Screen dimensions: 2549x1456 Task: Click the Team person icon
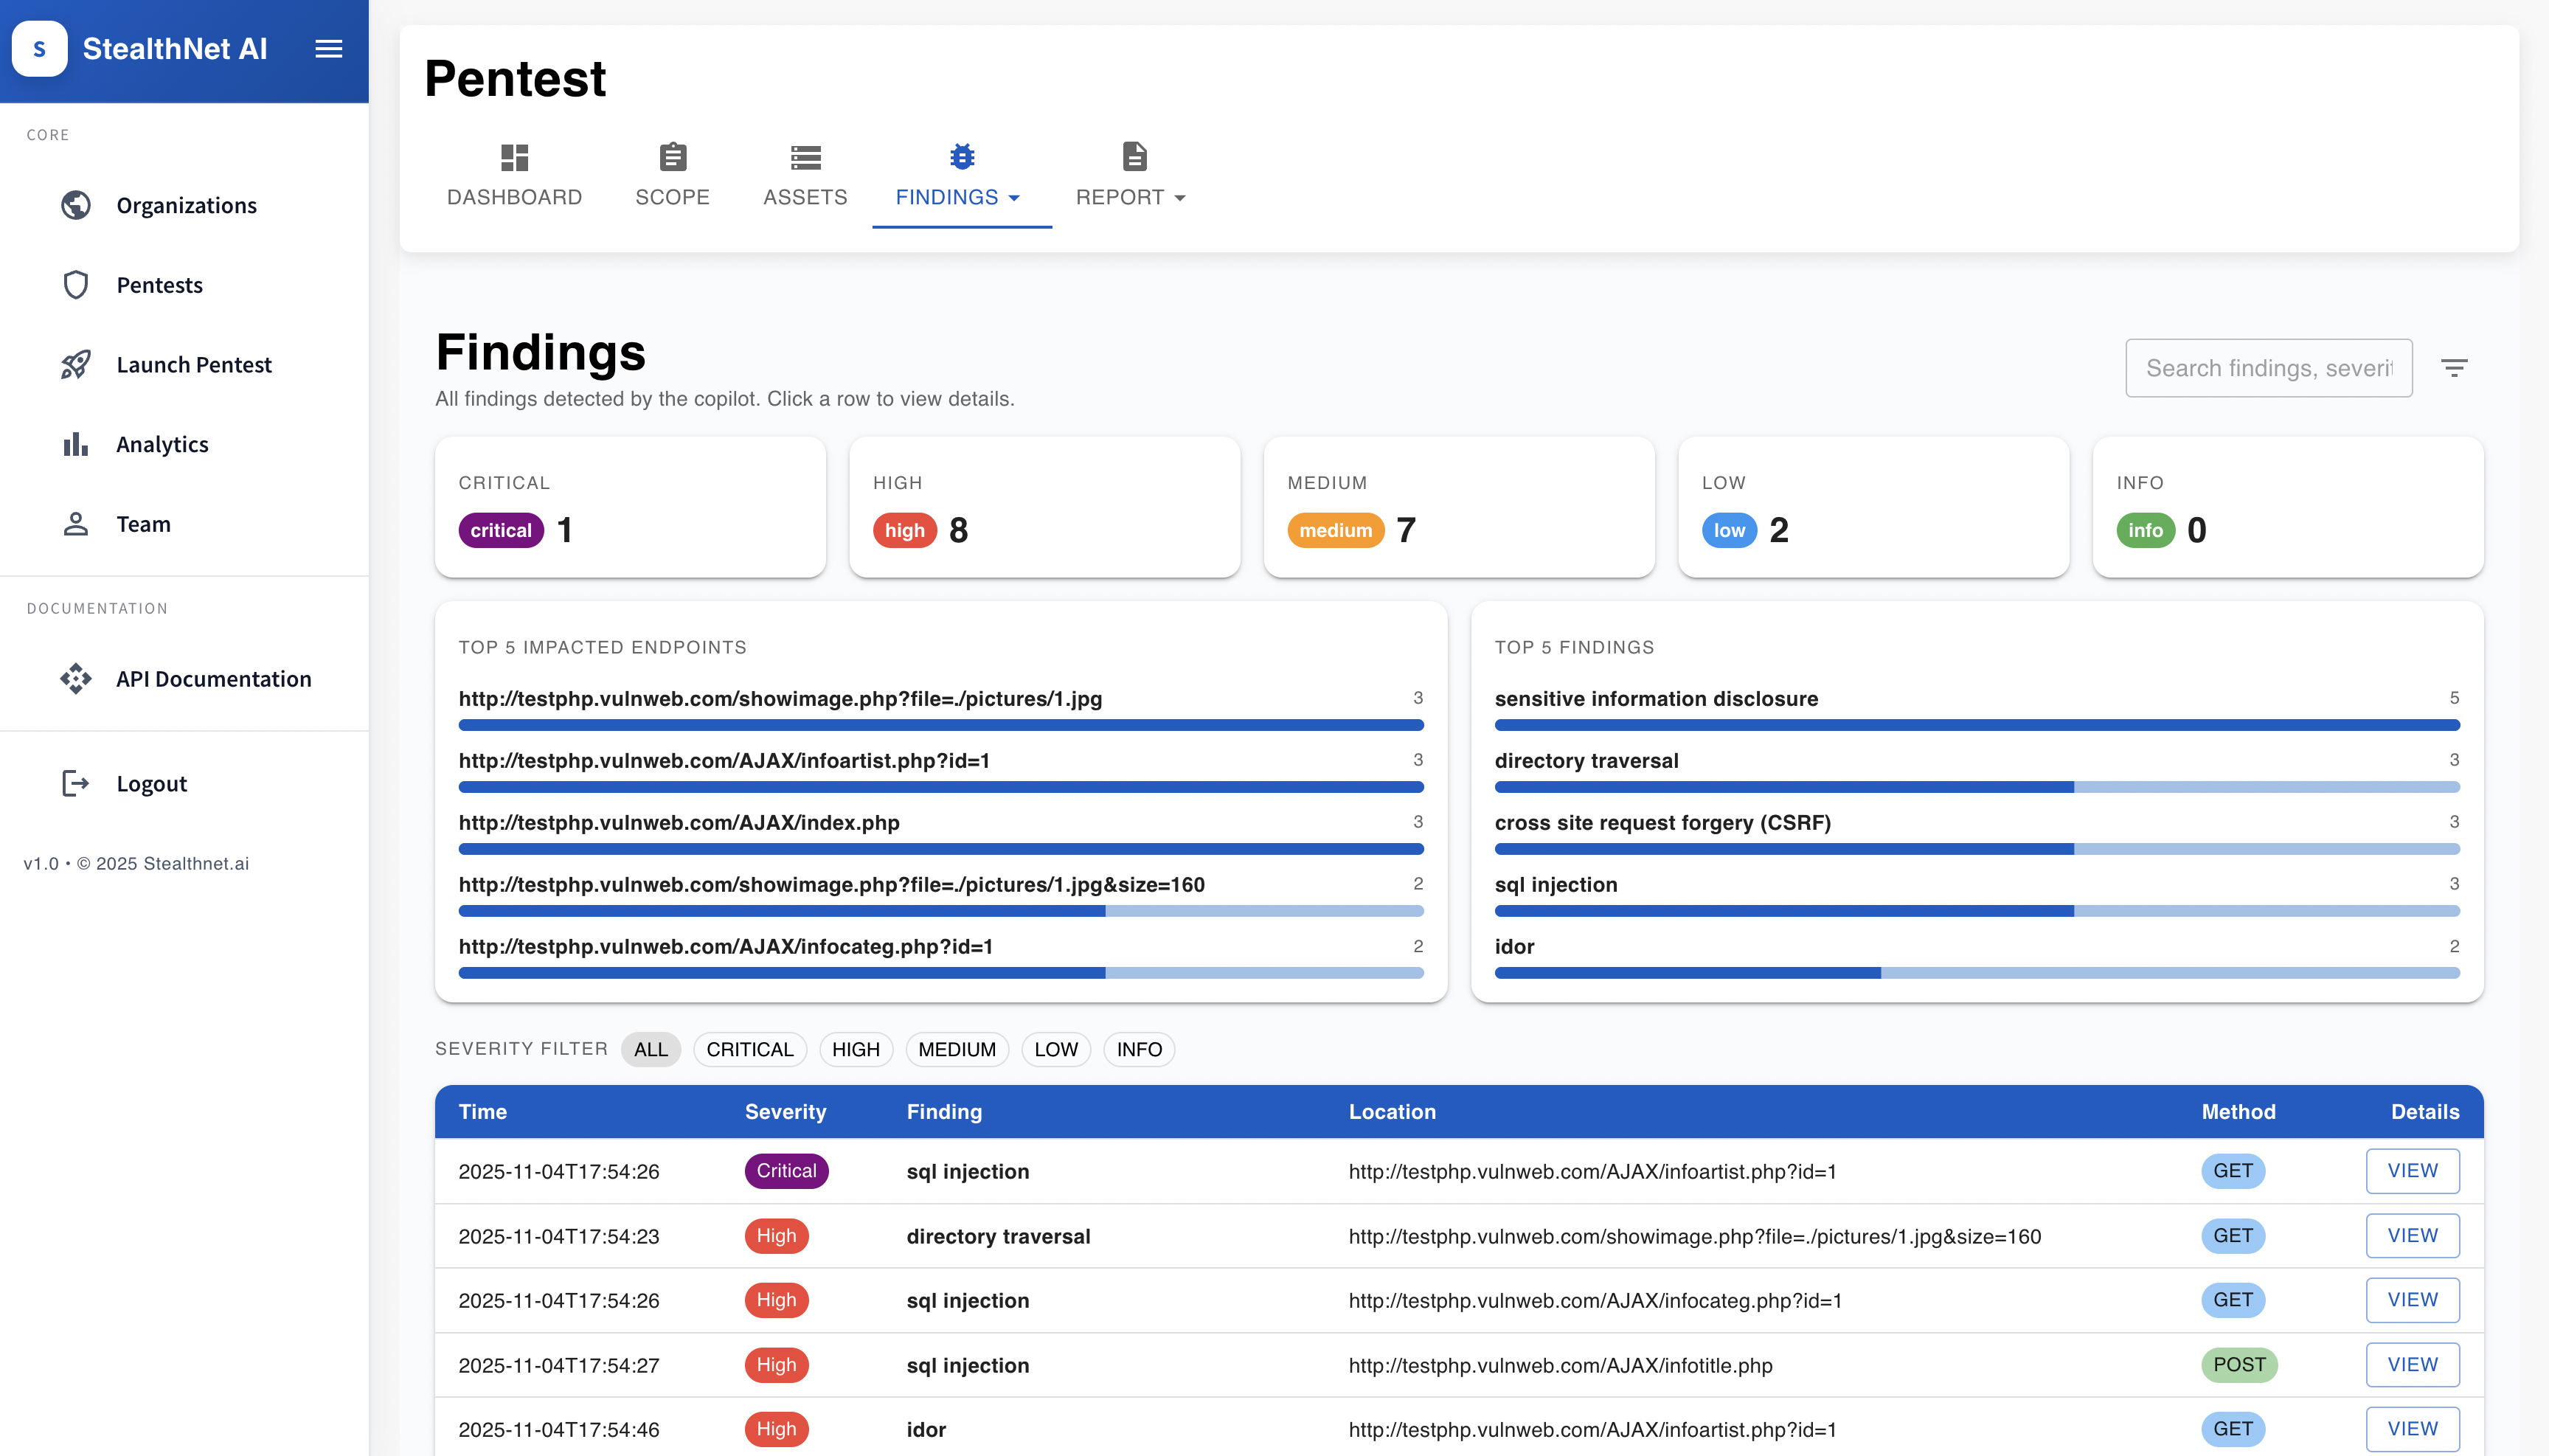pos(76,524)
